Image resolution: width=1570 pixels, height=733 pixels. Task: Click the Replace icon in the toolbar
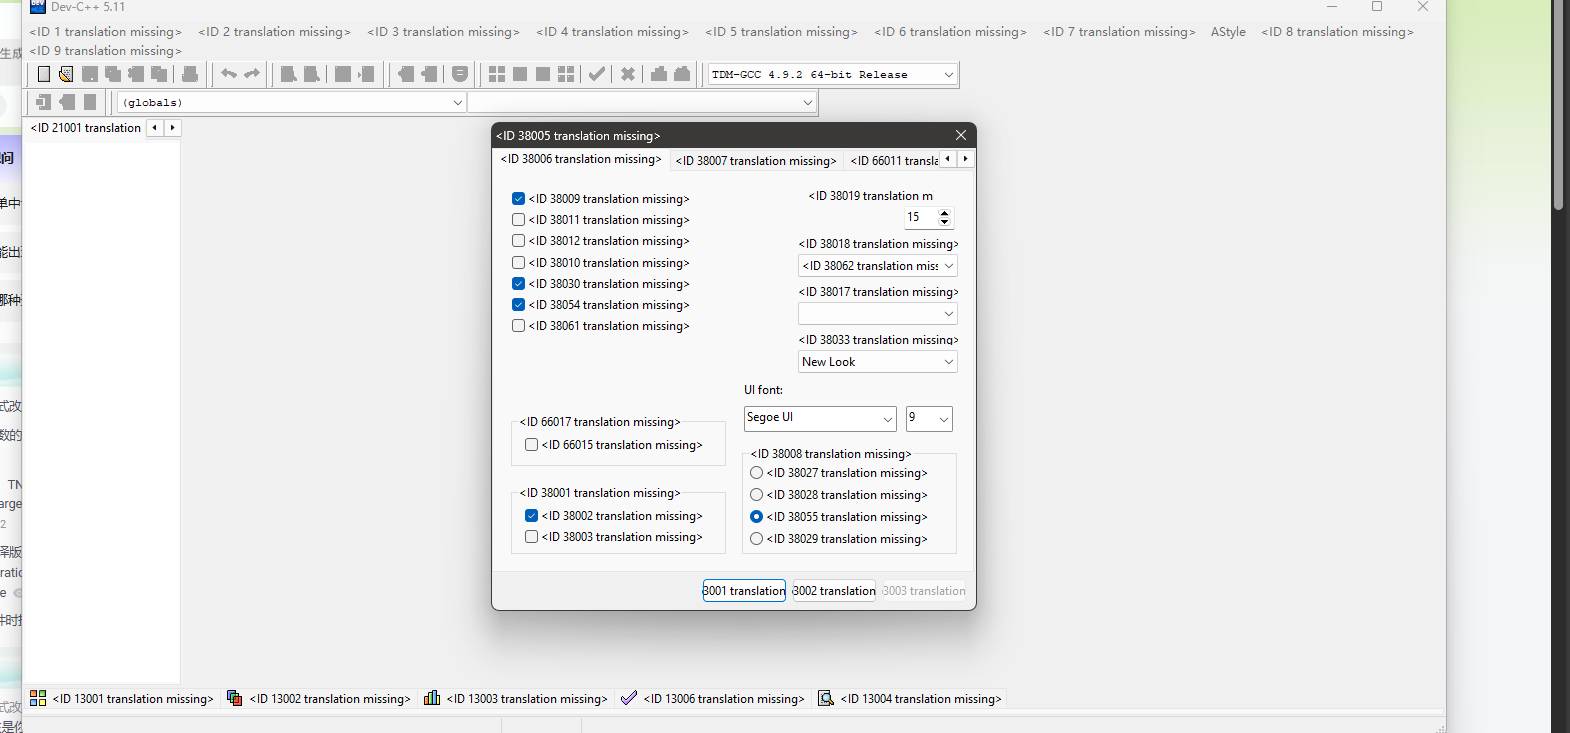point(312,74)
